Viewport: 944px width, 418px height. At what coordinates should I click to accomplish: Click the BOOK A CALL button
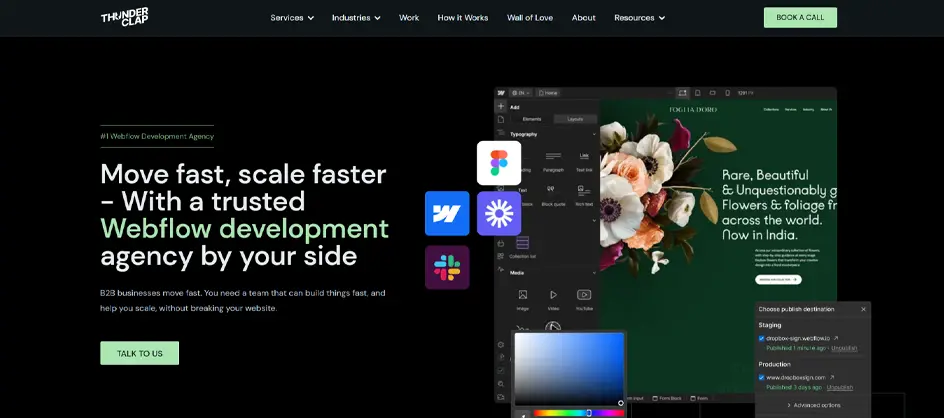[800, 17]
